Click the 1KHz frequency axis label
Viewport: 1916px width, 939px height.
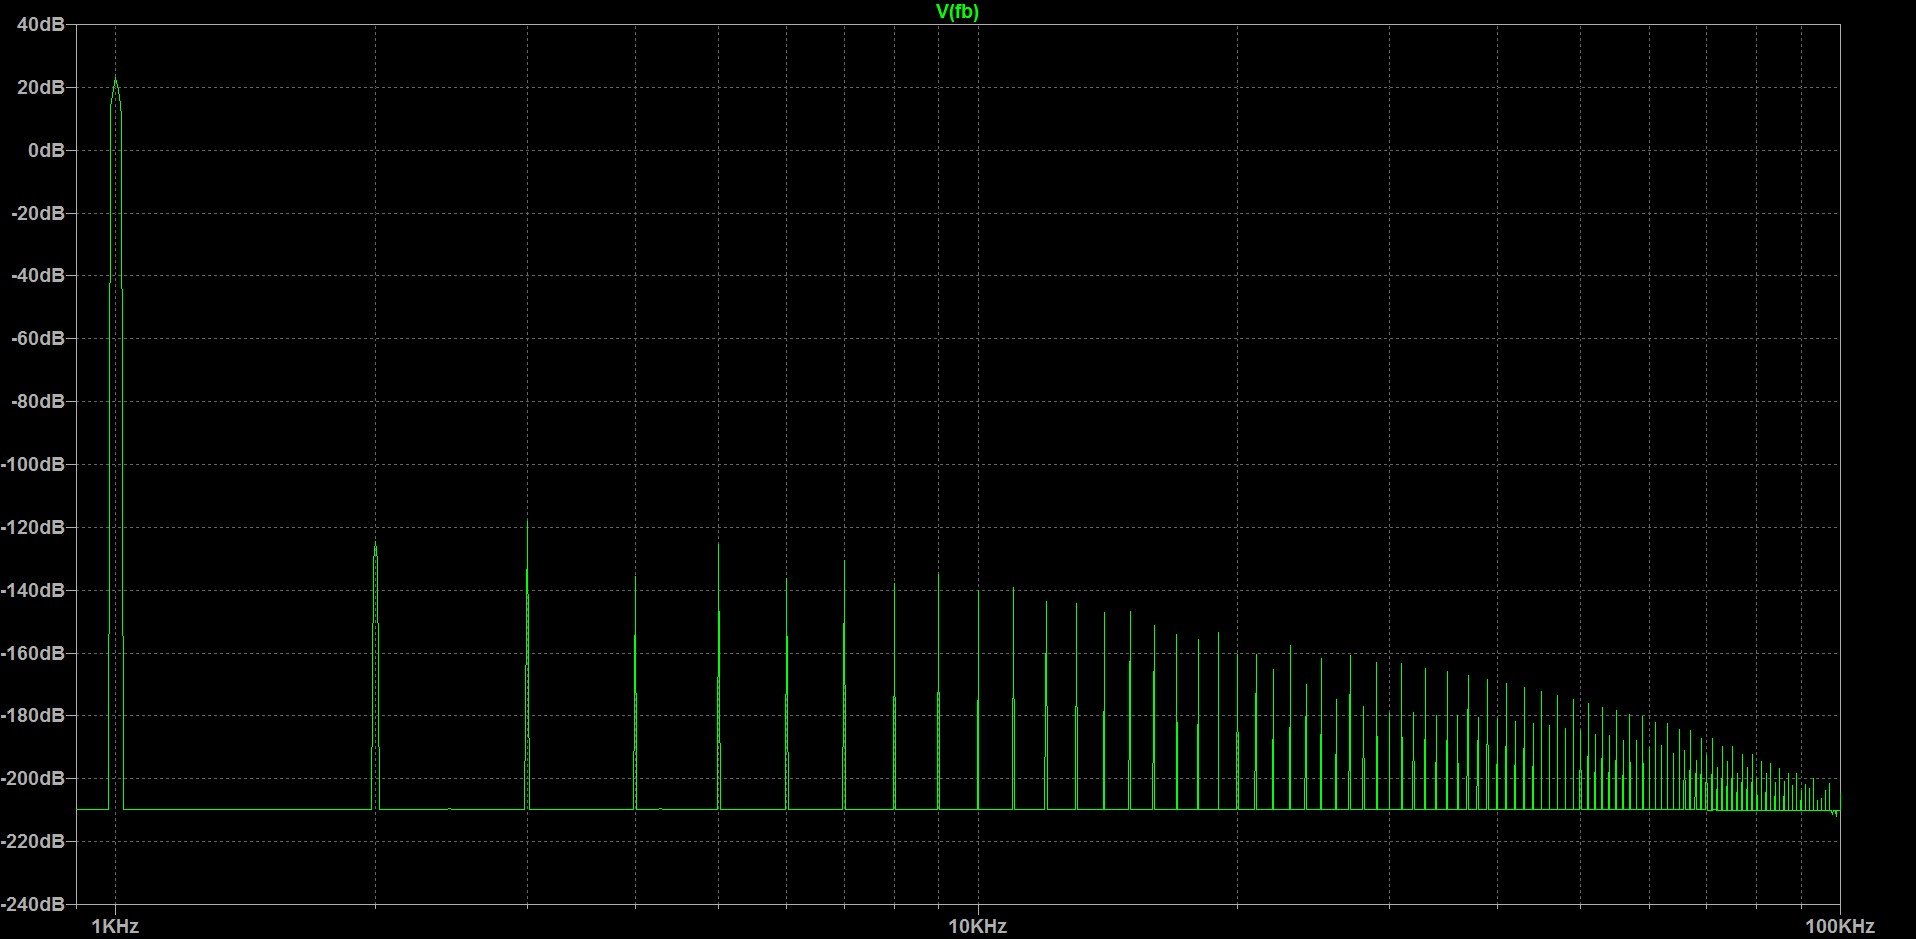click(115, 927)
